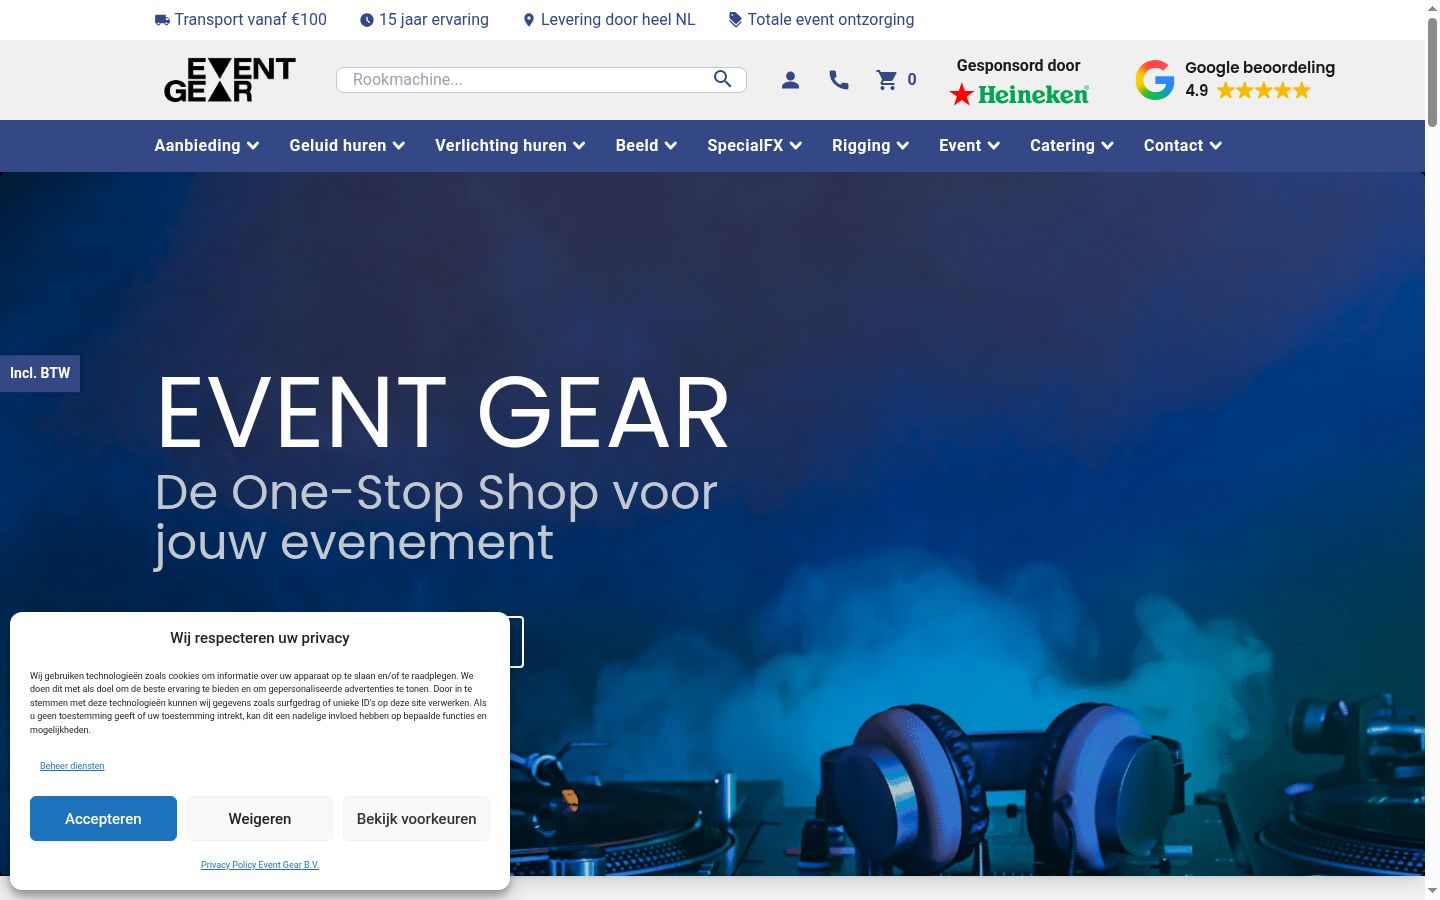Open the Beeld menu label
Image resolution: width=1440 pixels, height=900 pixels.
[x=637, y=146]
